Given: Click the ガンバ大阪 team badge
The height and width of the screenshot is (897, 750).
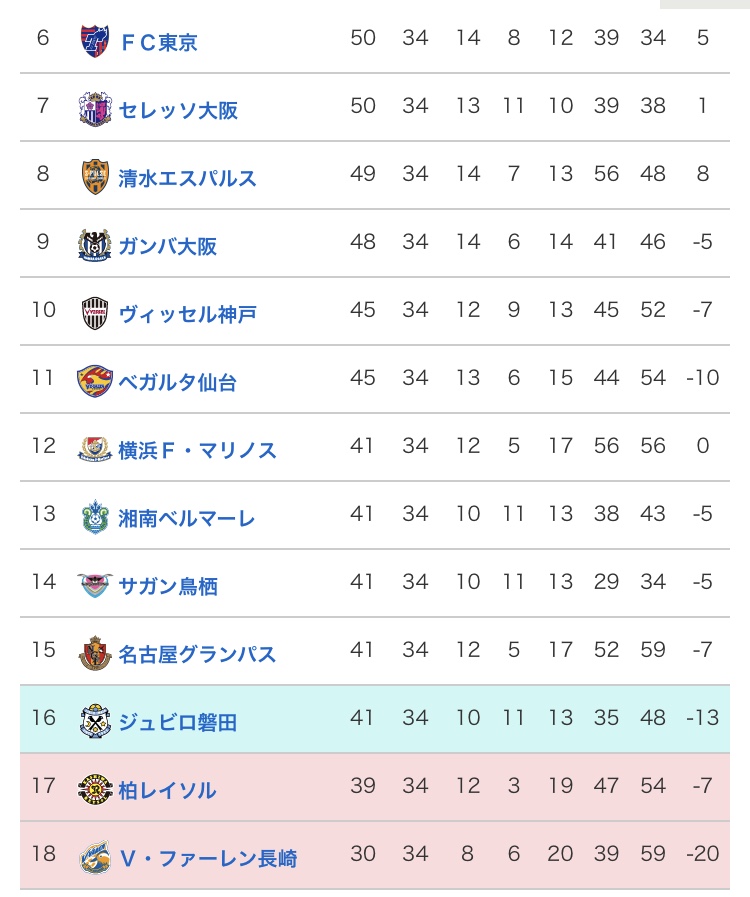Looking at the screenshot, I should 95,245.
